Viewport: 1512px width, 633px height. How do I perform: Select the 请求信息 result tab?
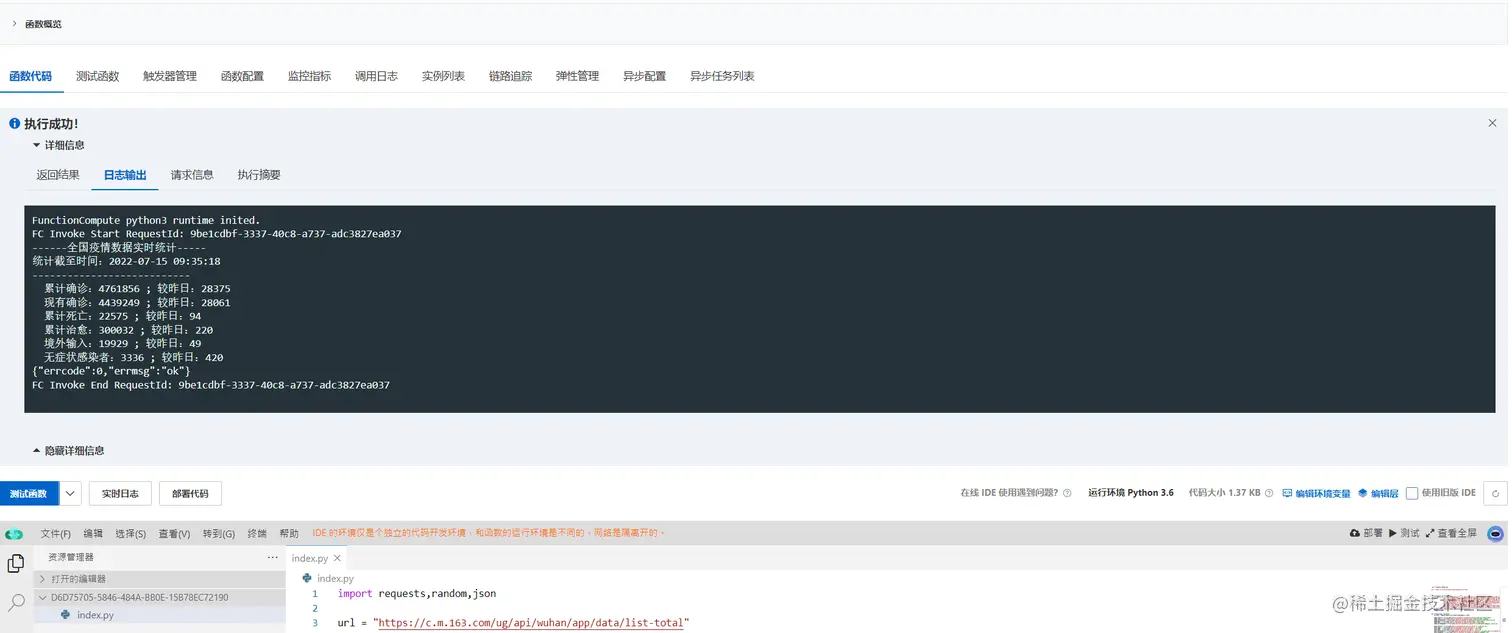[192, 175]
